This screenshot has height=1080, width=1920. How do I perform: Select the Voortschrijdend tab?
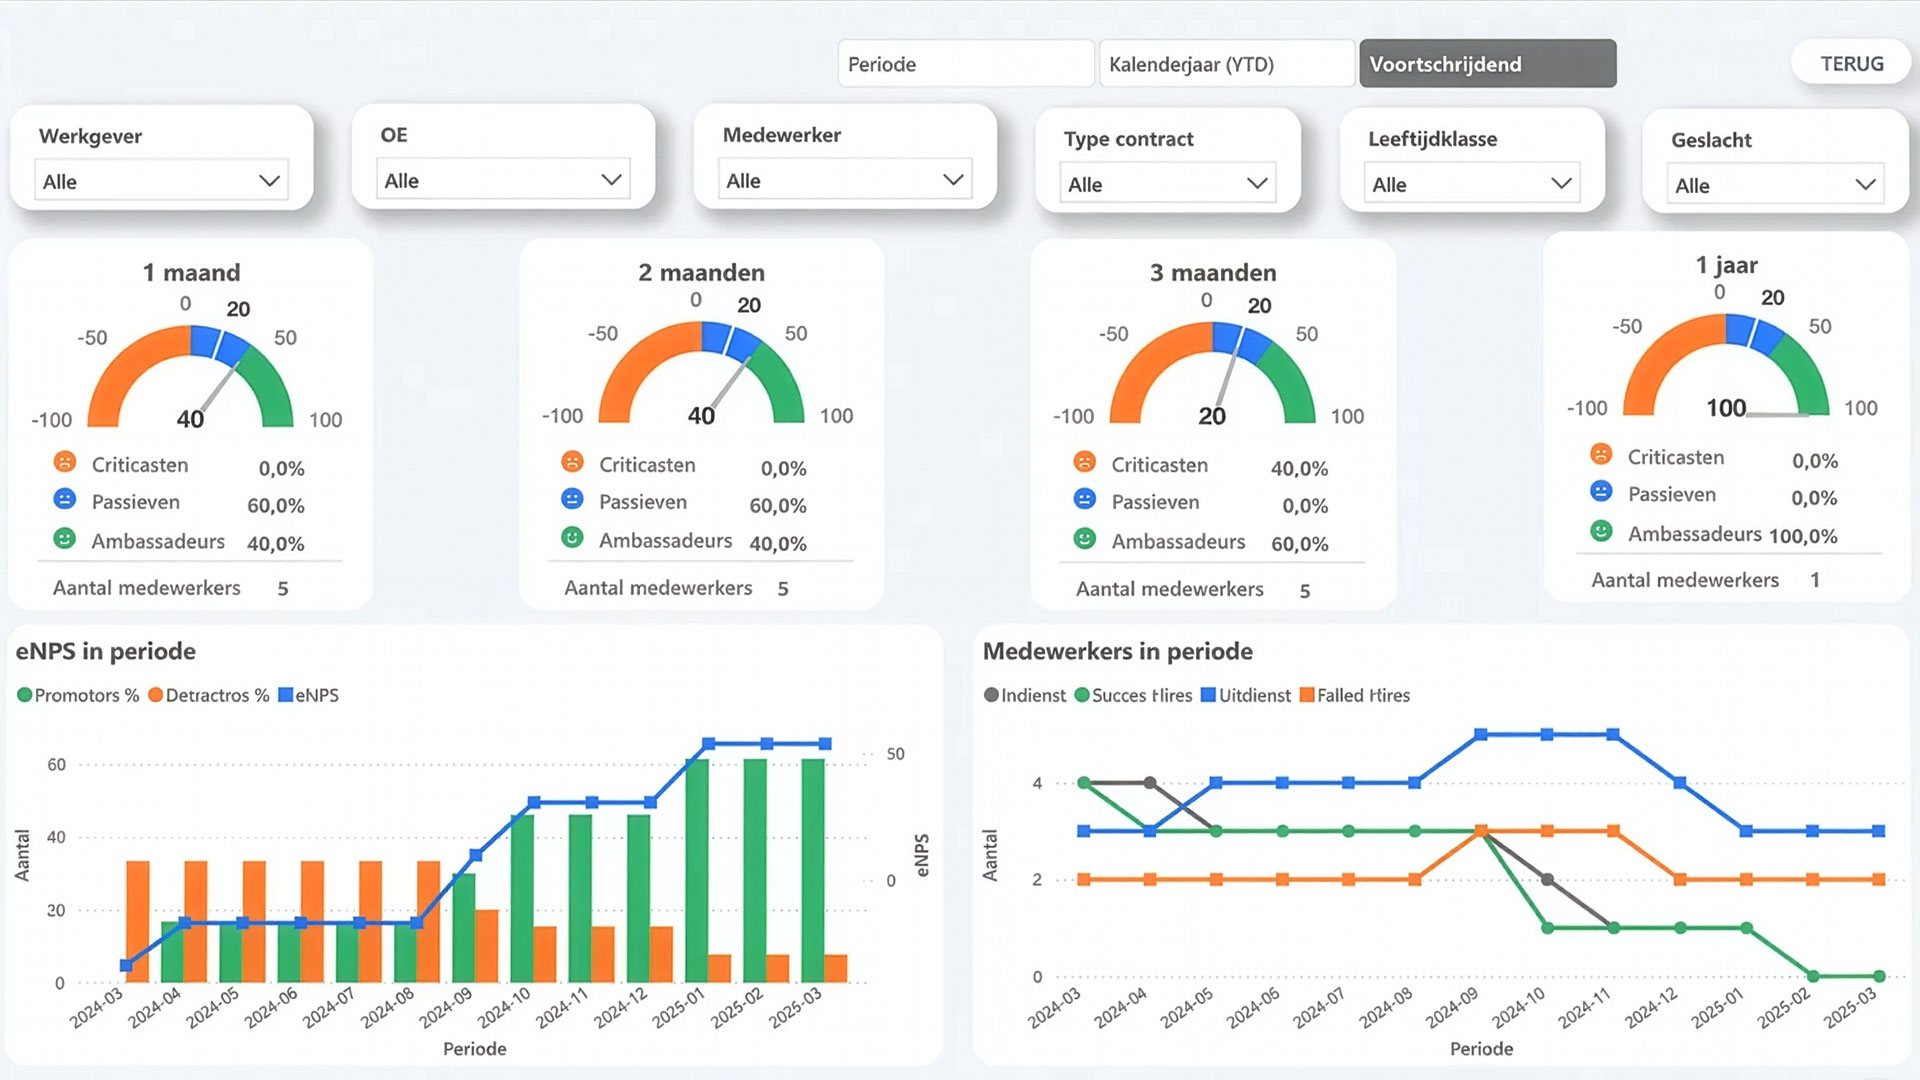click(1486, 63)
